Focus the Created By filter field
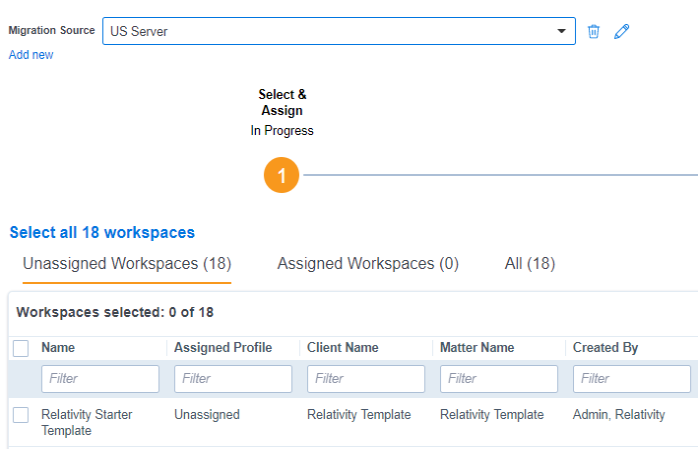 [632, 379]
